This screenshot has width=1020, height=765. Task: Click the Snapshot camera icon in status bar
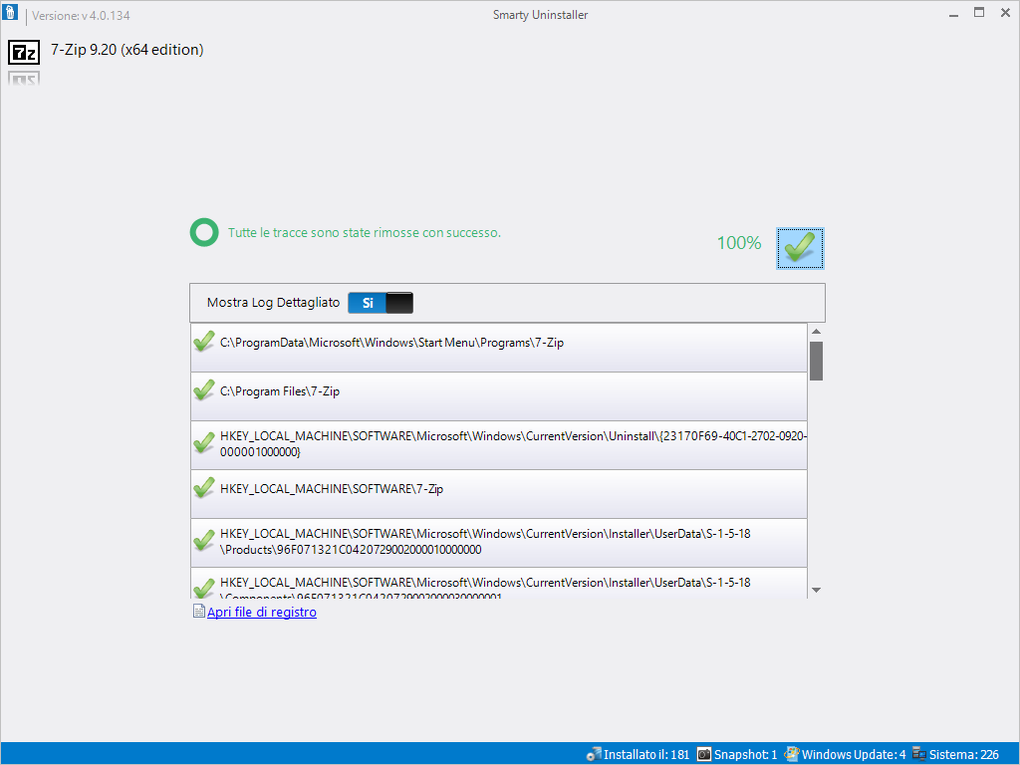(706, 754)
